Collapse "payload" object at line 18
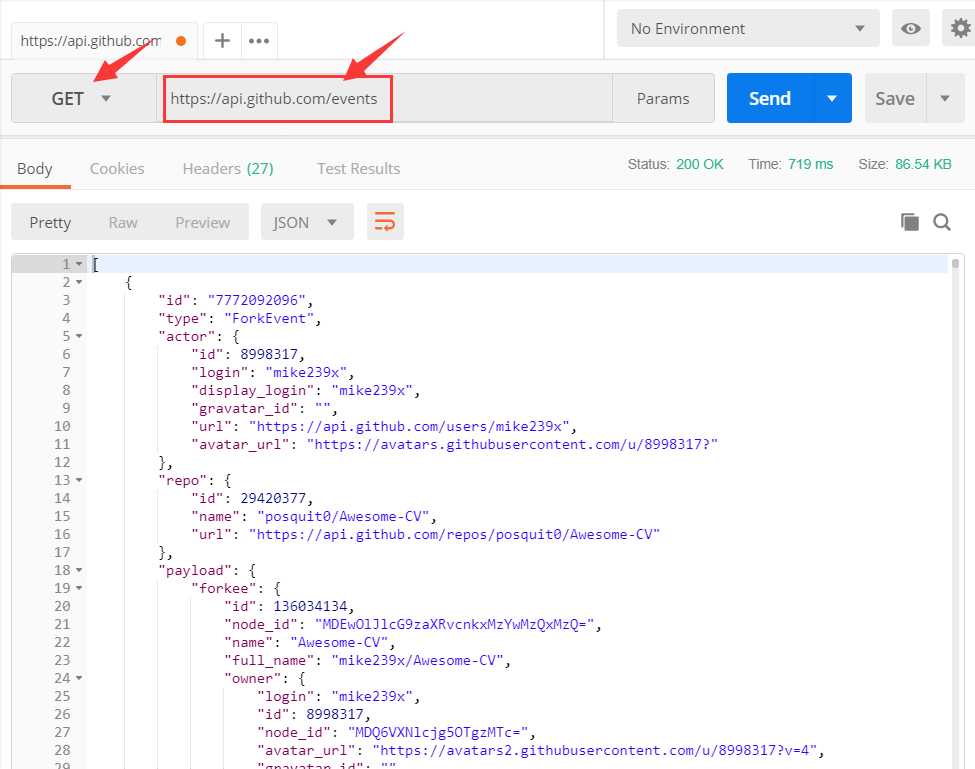This screenshot has height=769, width=975. 79,570
